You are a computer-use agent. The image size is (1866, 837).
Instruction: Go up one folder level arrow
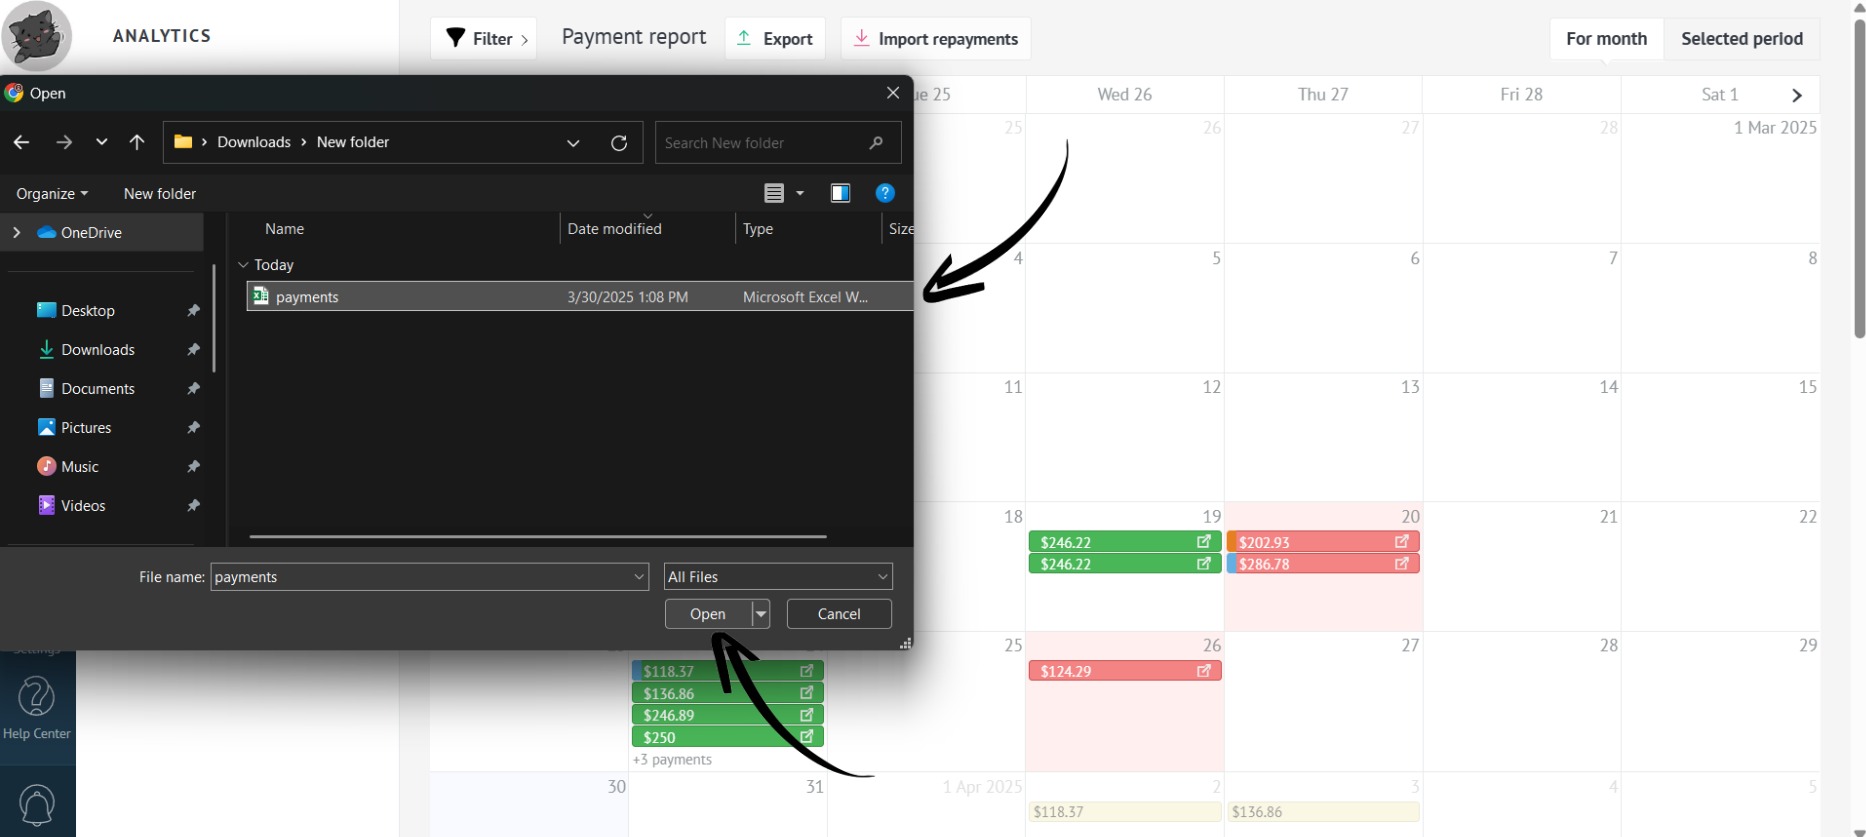pos(137,142)
